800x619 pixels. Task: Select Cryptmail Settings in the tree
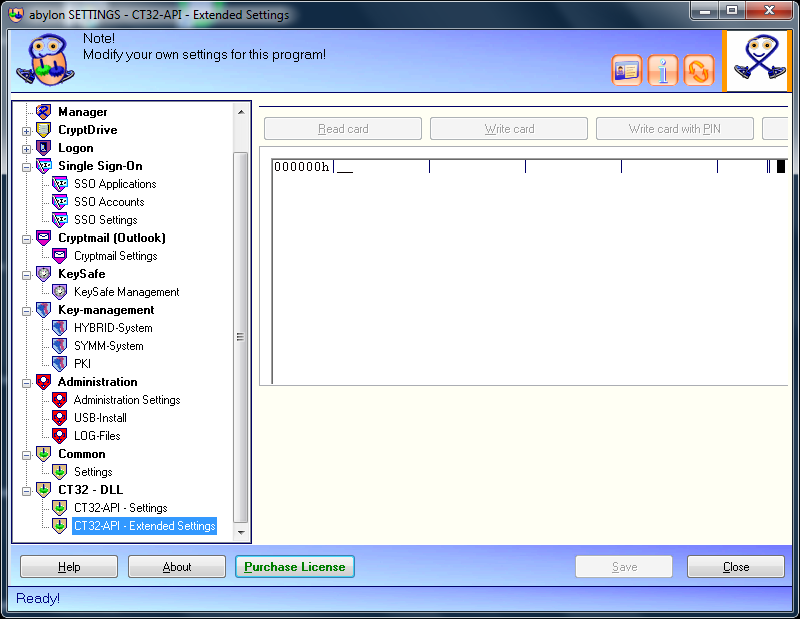[115, 256]
